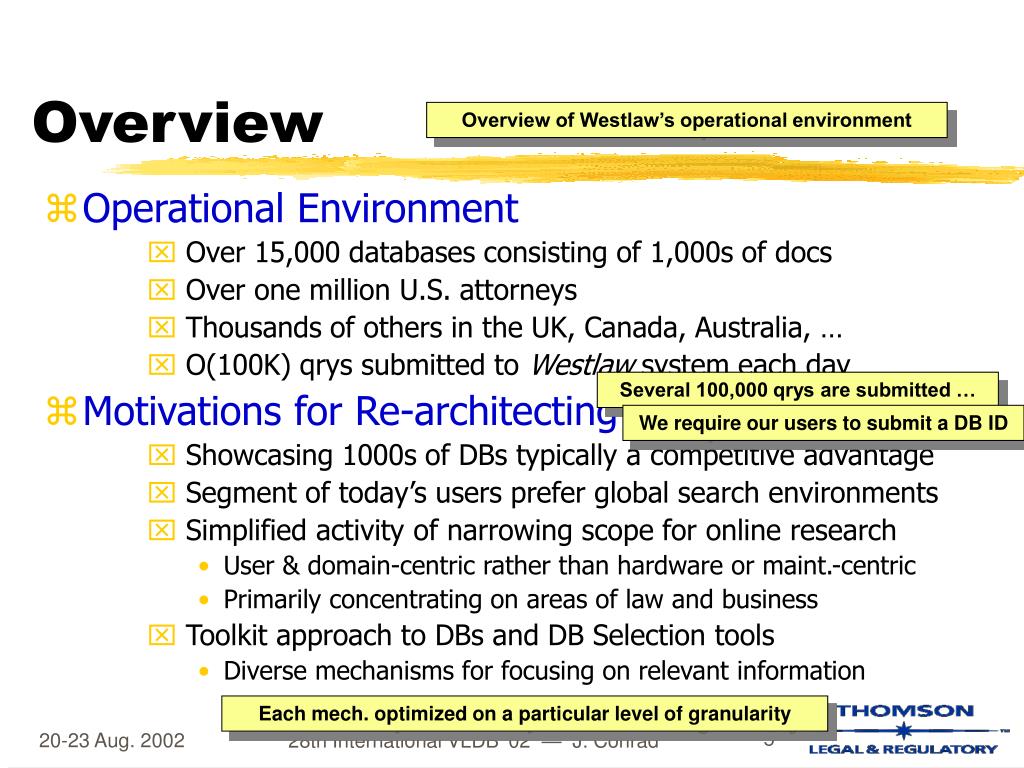The width and height of the screenshot is (1024, 768).
Task: Click the 'Operational Environment' heading
Action: (x=300, y=209)
